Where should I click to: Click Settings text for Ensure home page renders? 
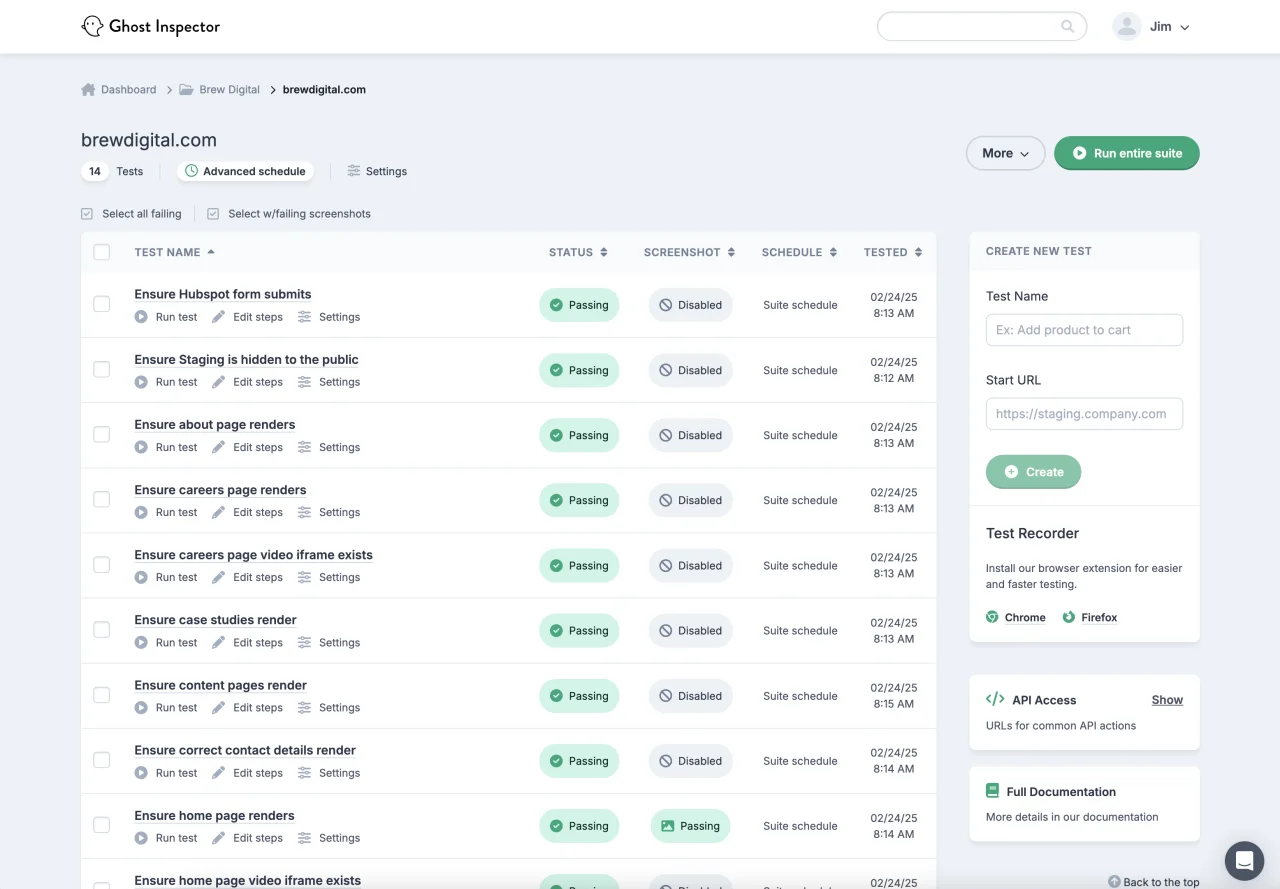[x=339, y=838]
